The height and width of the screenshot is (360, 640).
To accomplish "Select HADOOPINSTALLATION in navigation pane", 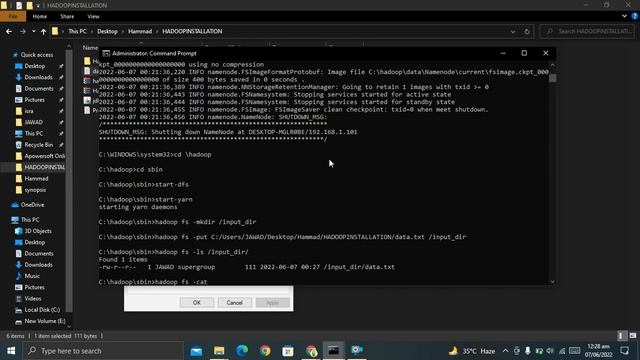I will click(44, 167).
